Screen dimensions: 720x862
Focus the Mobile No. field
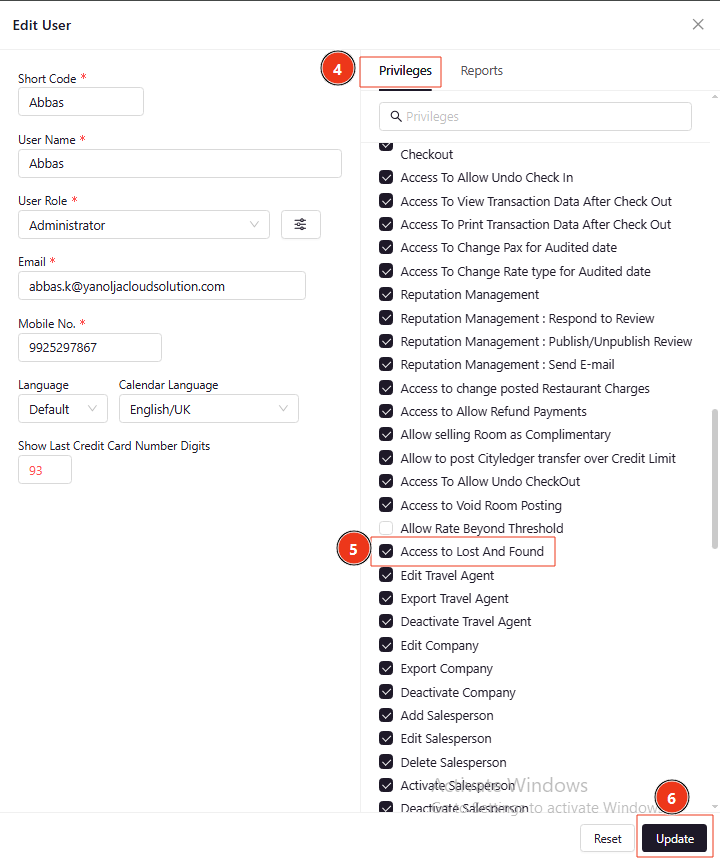coord(90,347)
